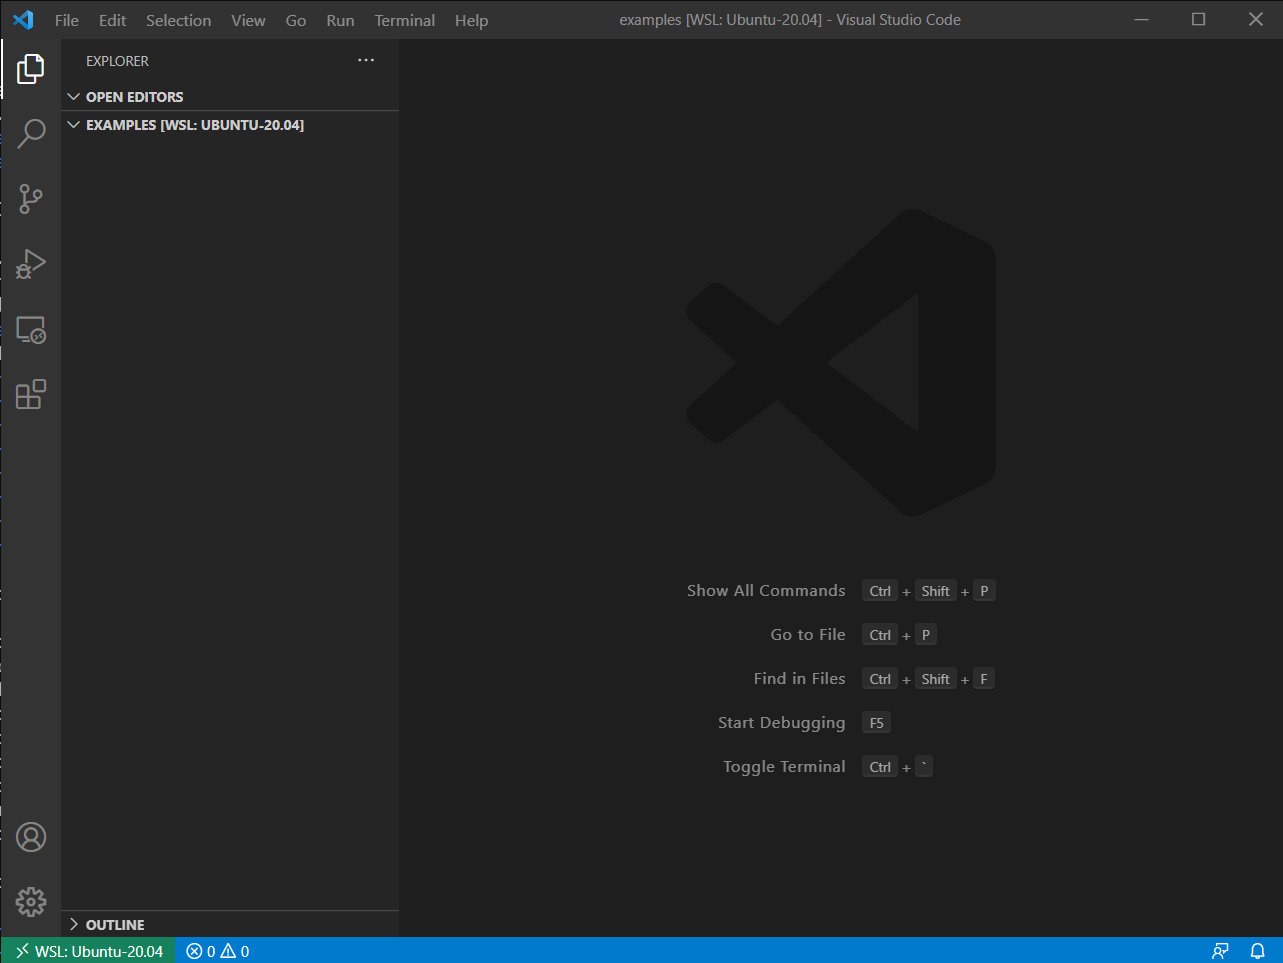This screenshot has width=1283, height=963.
Task: Open notifications bell in status bar
Action: 1258,951
